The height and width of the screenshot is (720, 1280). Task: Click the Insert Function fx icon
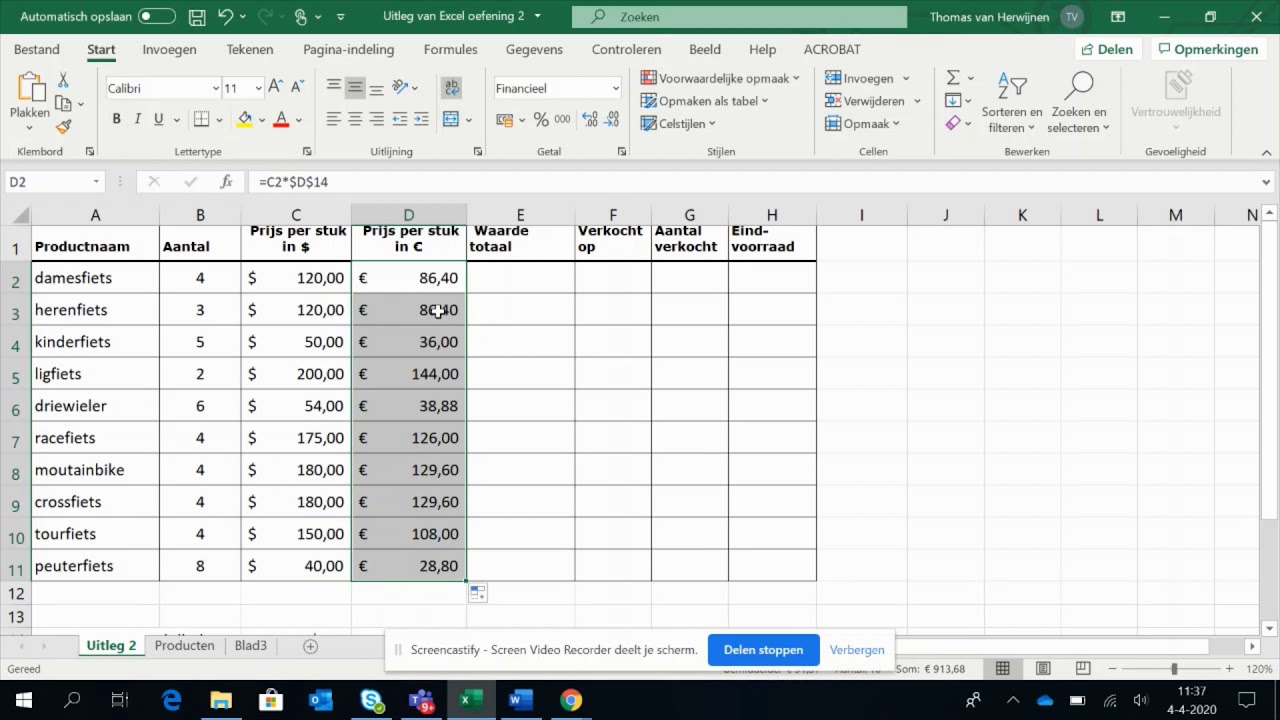[227, 182]
